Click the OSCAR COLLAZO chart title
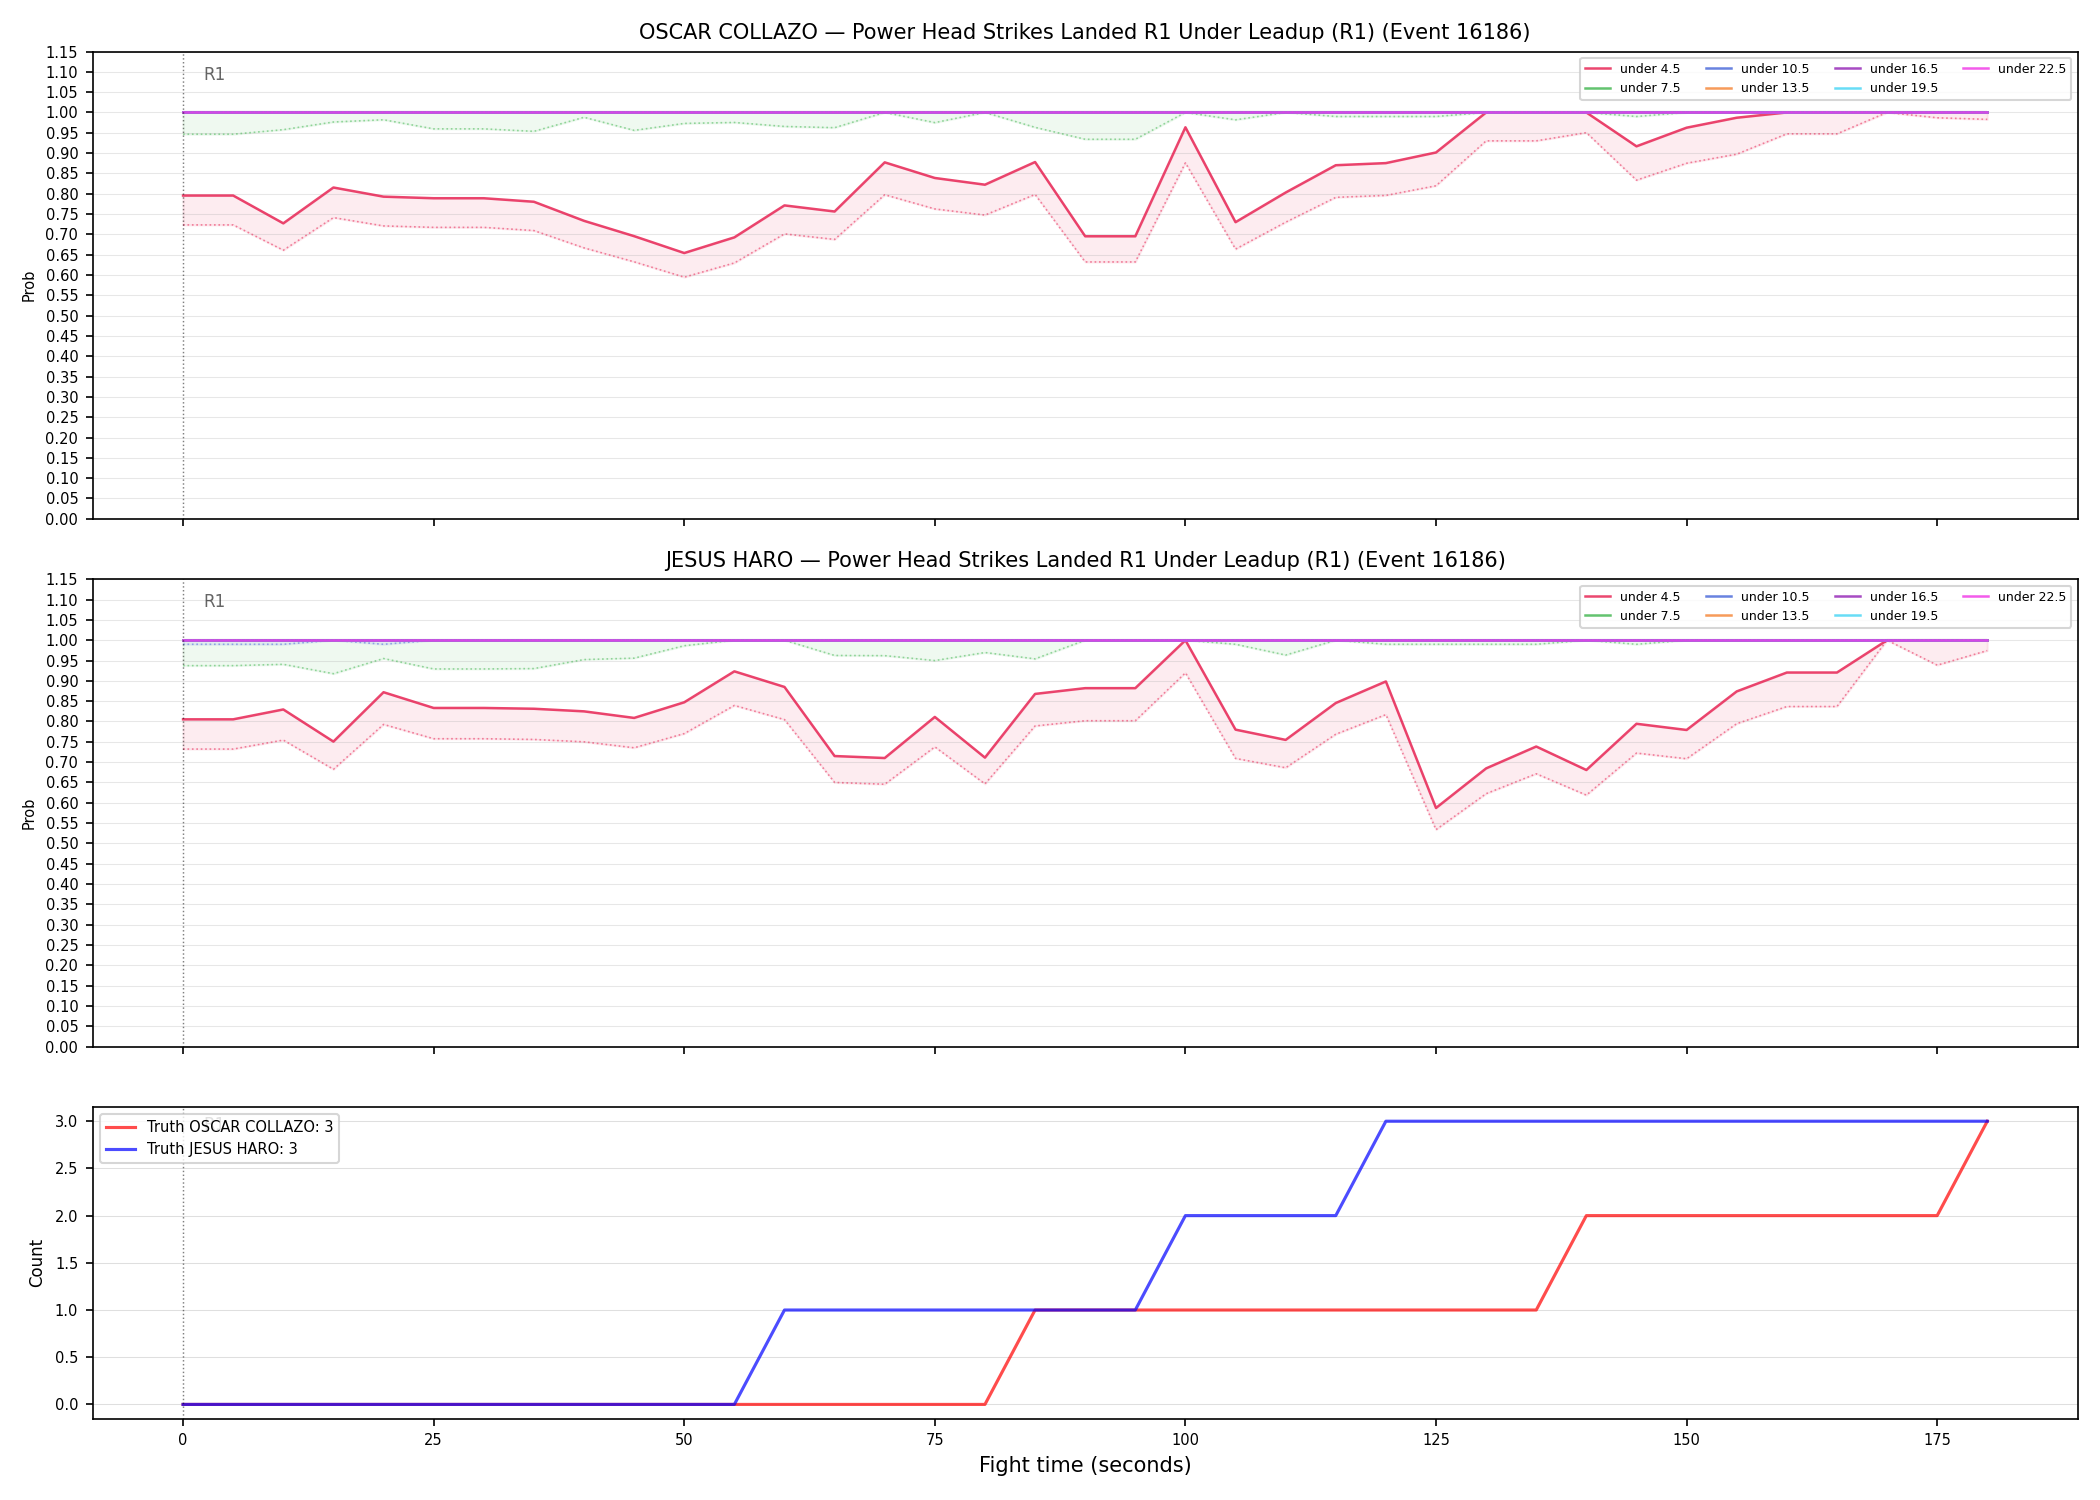The height and width of the screenshot is (1500, 2100). tap(1084, 32)
